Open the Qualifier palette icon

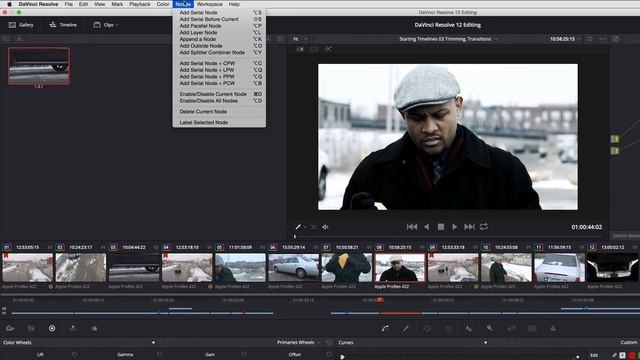406,328
